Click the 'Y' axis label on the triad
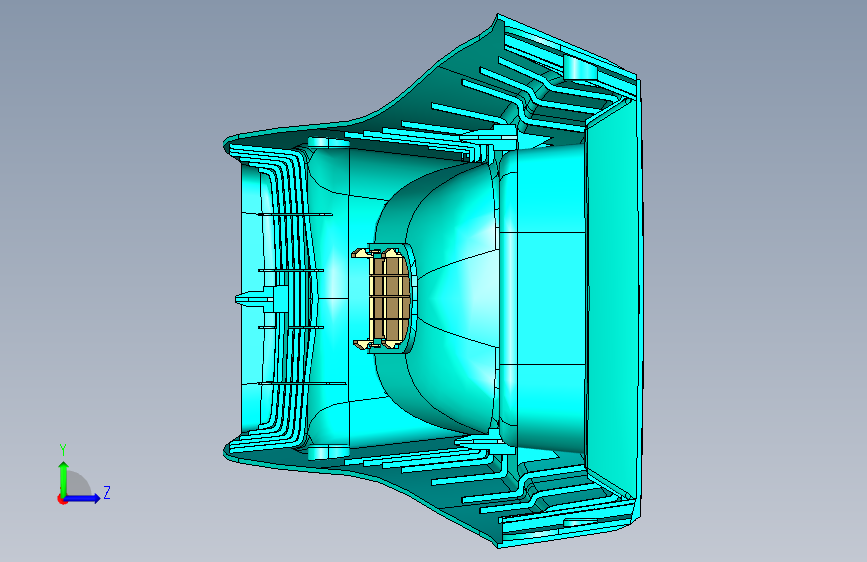 63,450
